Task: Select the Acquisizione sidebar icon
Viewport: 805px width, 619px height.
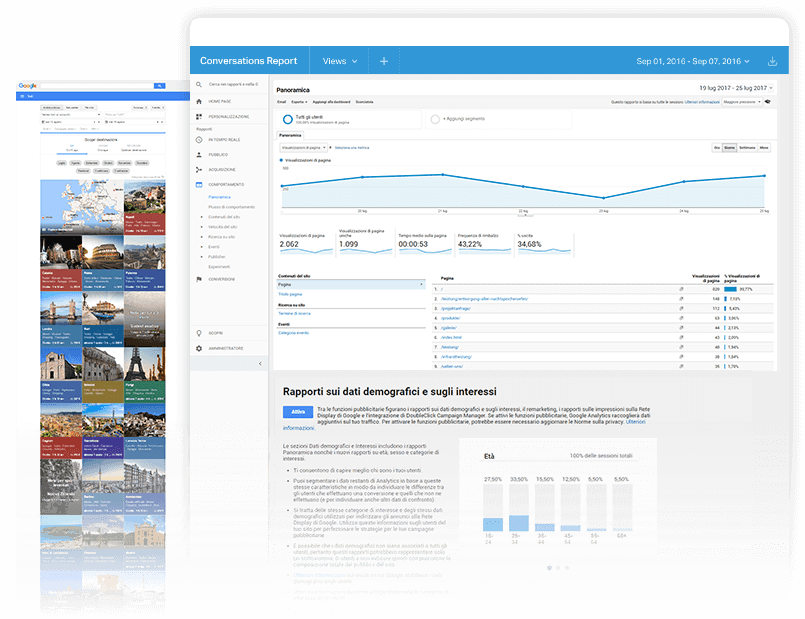Action: (199, 170)
